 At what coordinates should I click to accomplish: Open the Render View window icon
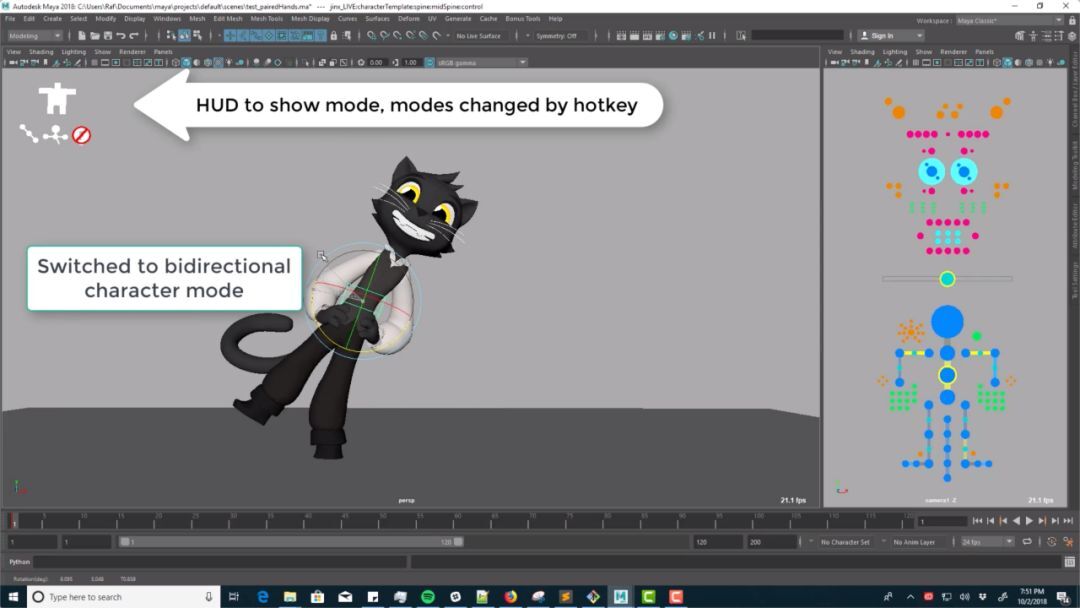pos(621,35)
